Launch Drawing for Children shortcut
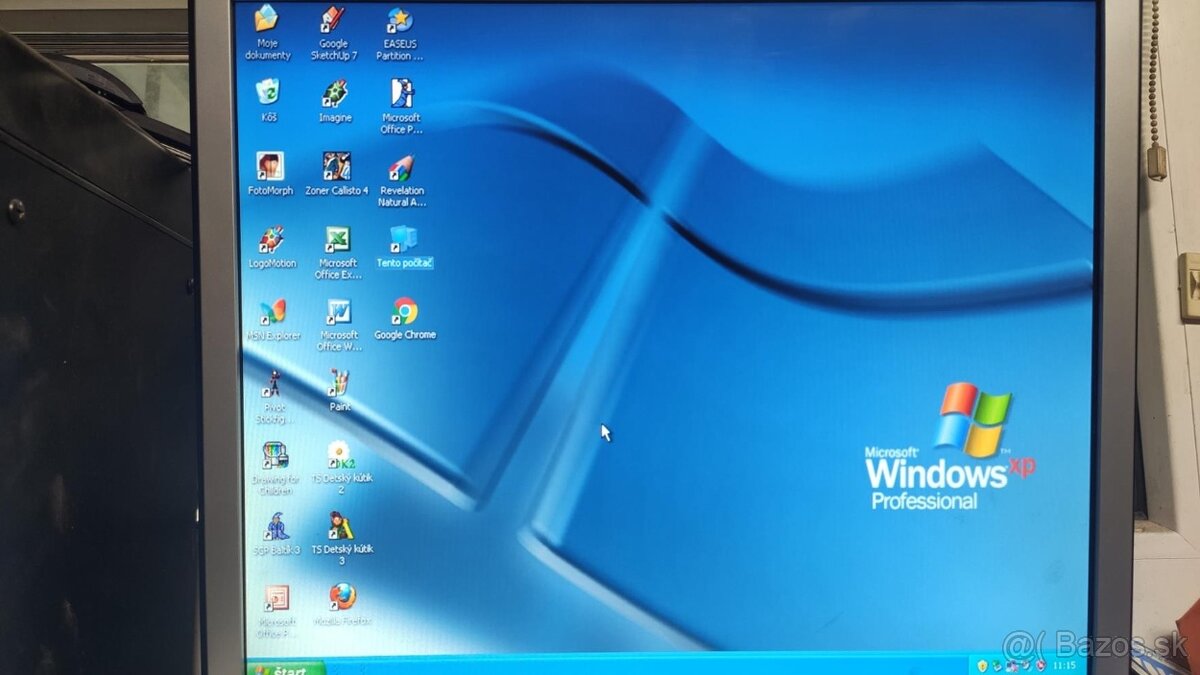 tap(274, 456)
